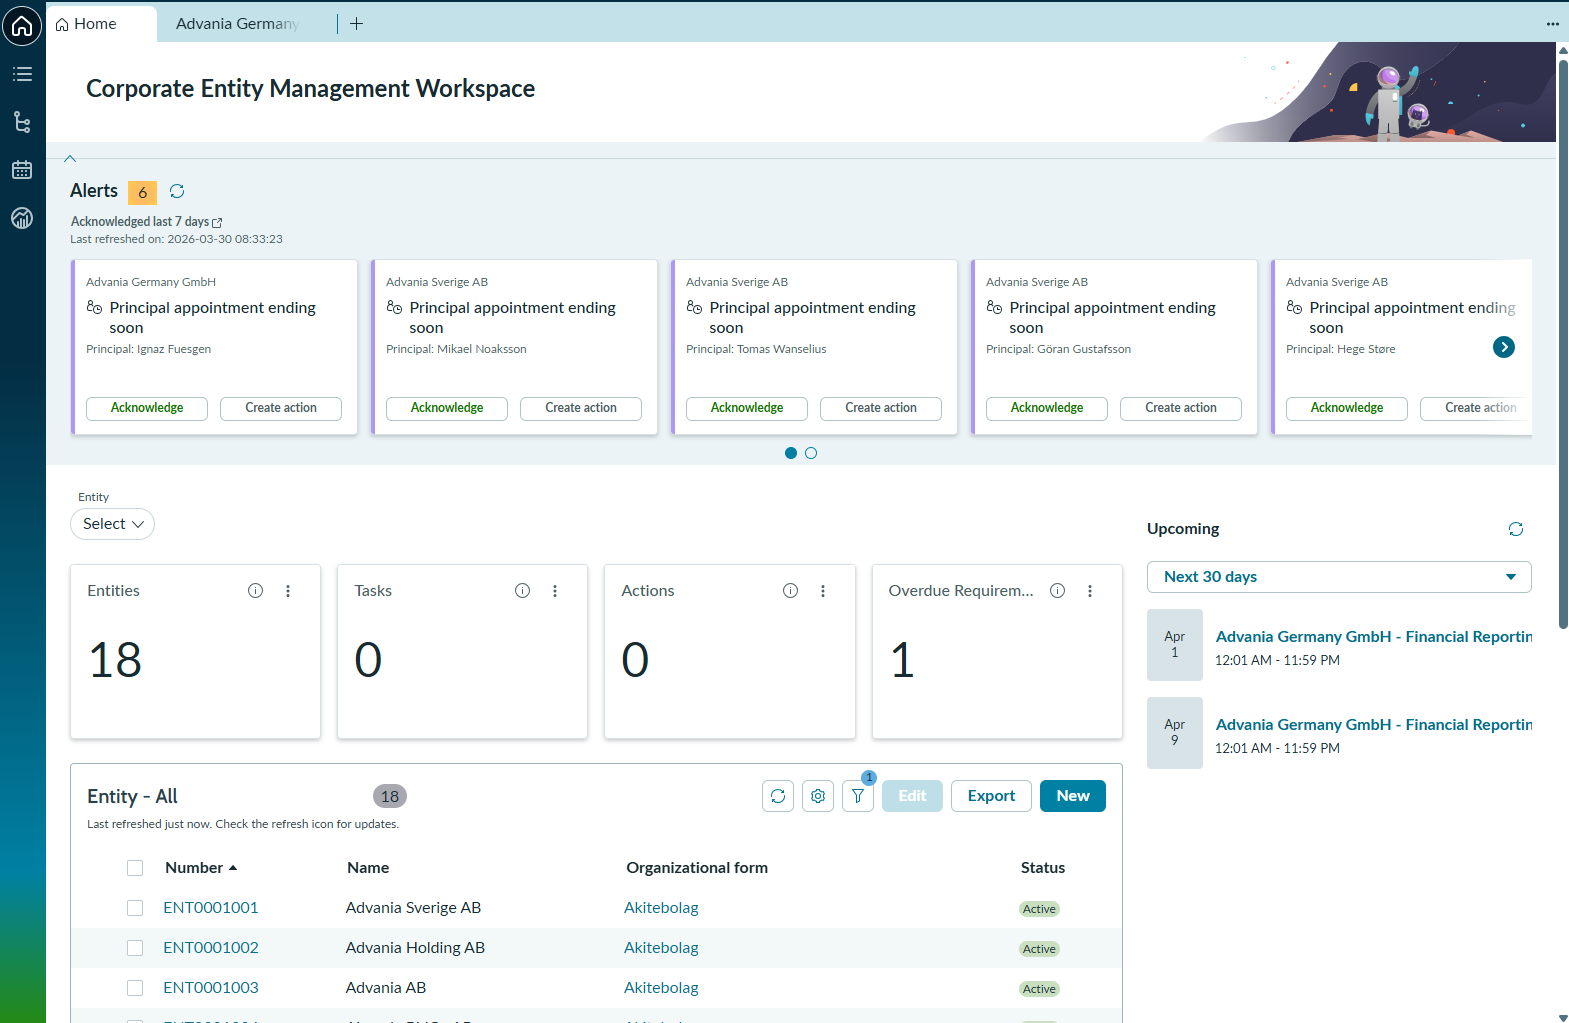Show info for Actions card
The image size is (1569, 1023).
pos(791,591)
